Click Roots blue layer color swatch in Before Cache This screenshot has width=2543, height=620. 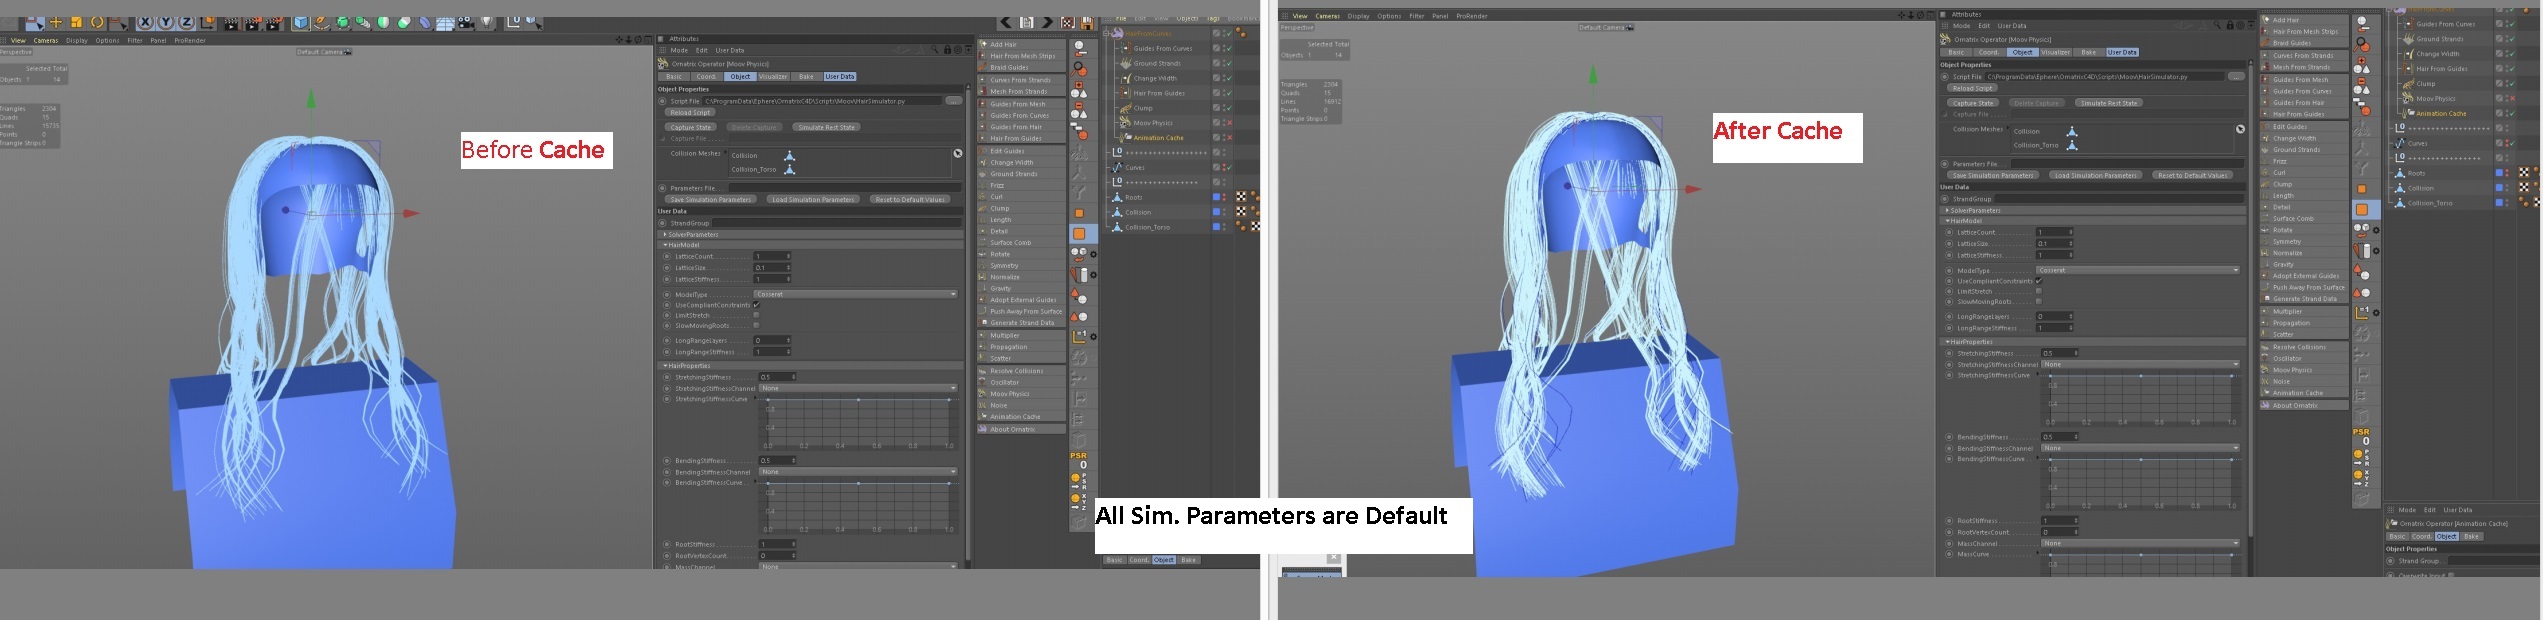pos(1216,198)
